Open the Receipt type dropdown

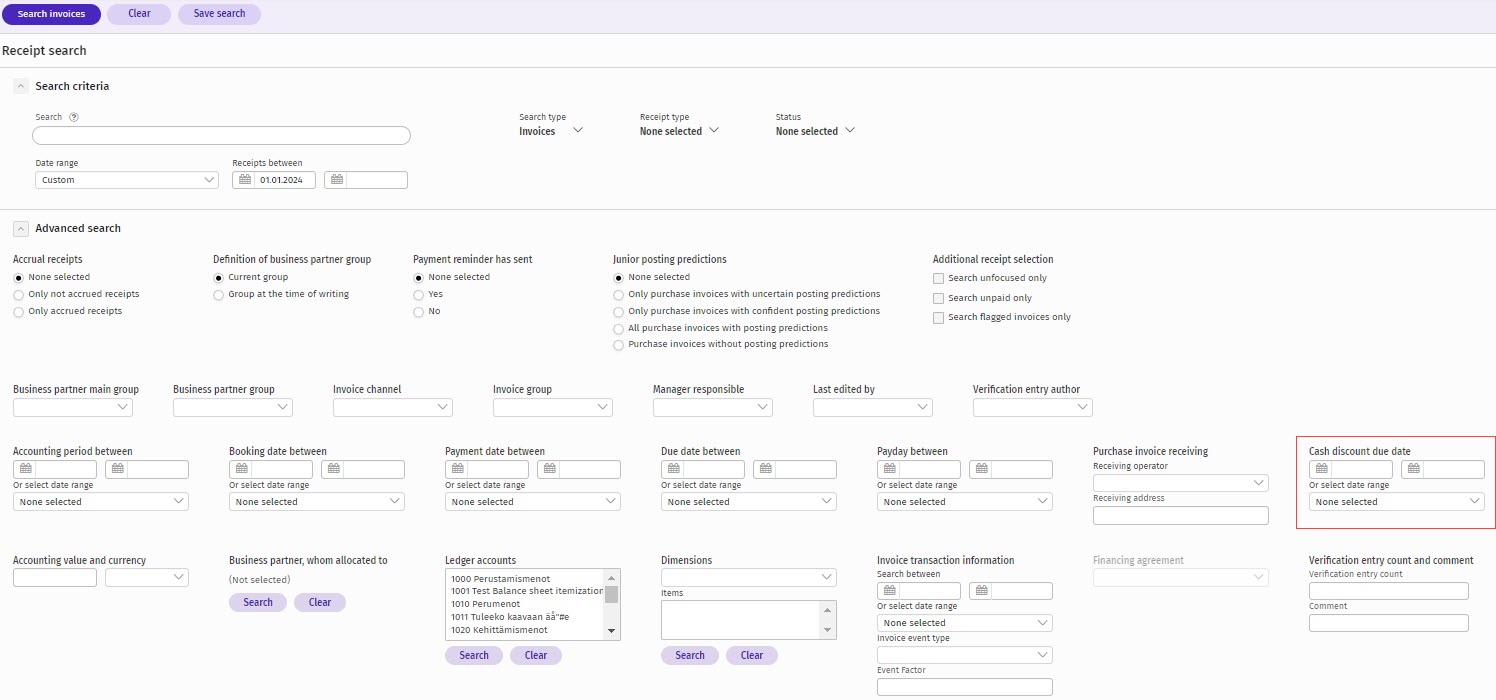(x=679, y=131)
